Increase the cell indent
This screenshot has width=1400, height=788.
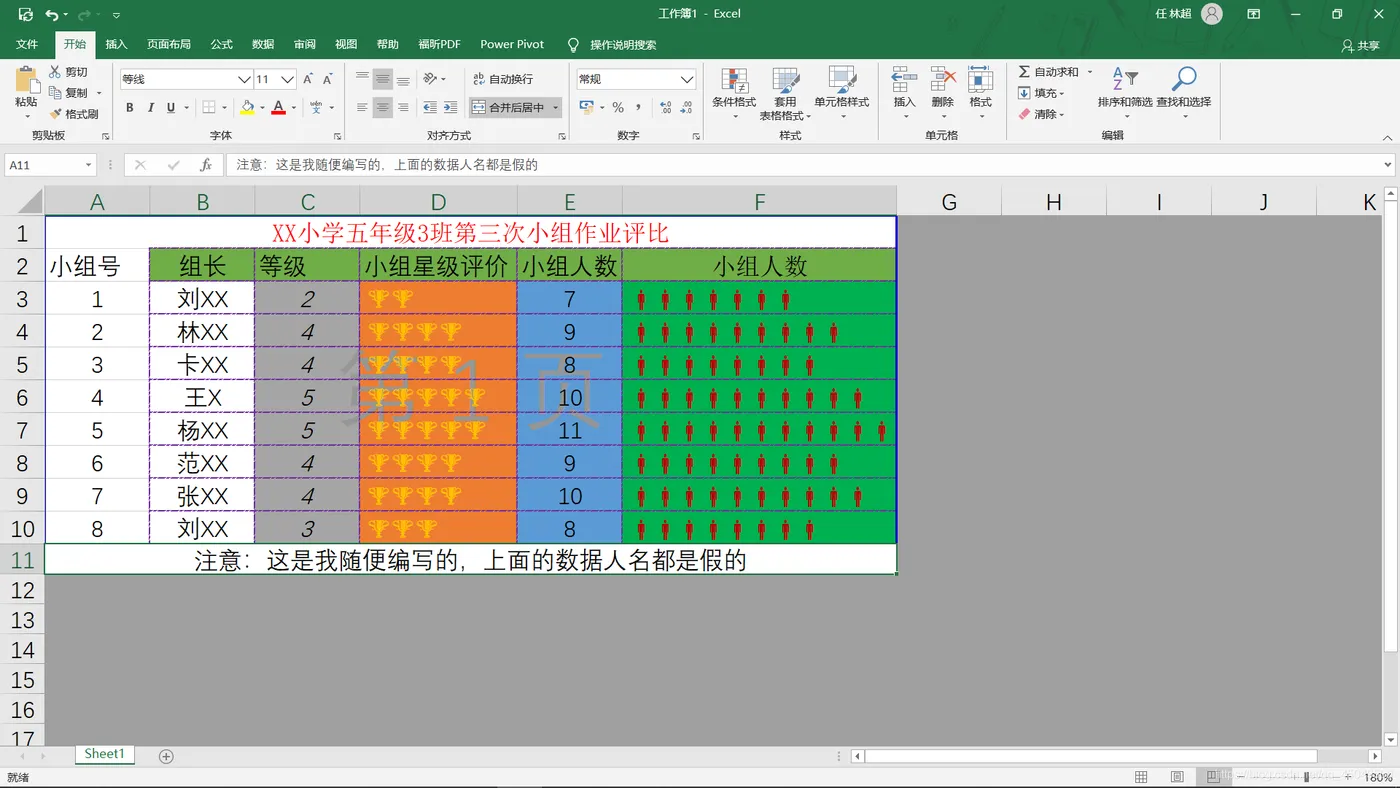450,107
